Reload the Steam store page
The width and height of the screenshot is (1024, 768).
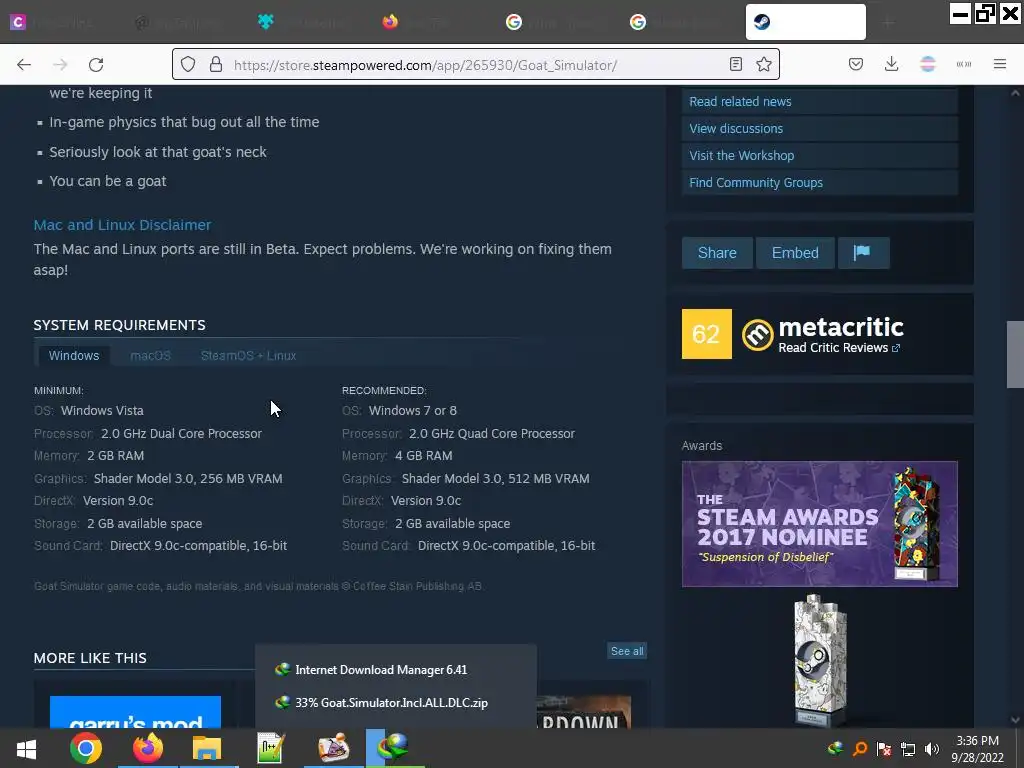coord(96,65)
